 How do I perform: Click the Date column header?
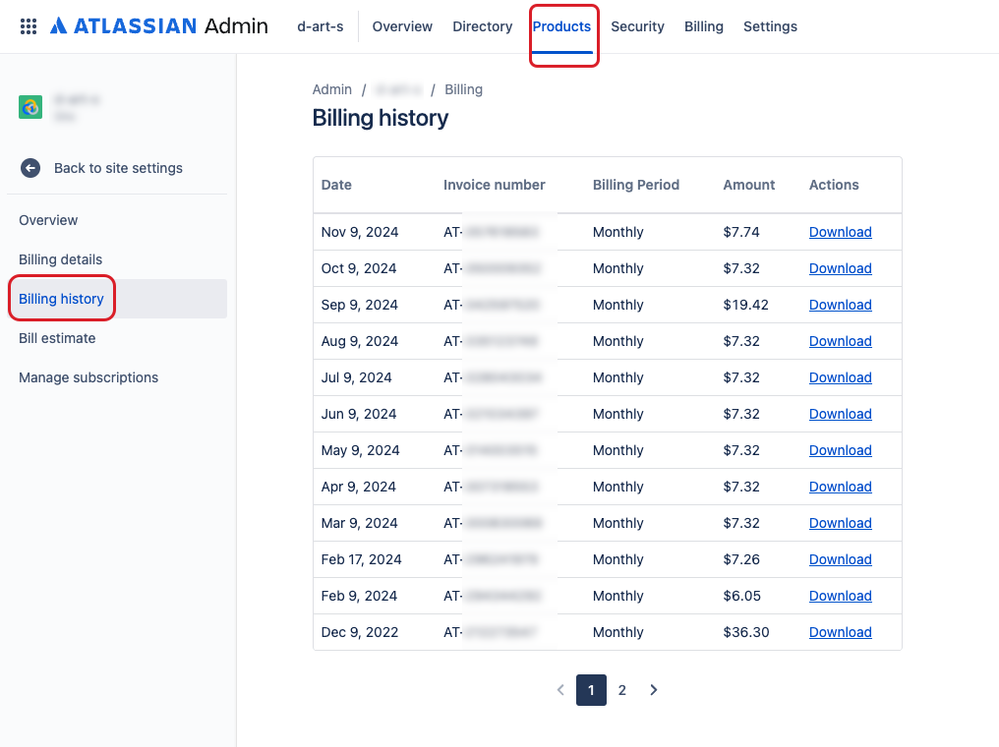tap(336, 185)
